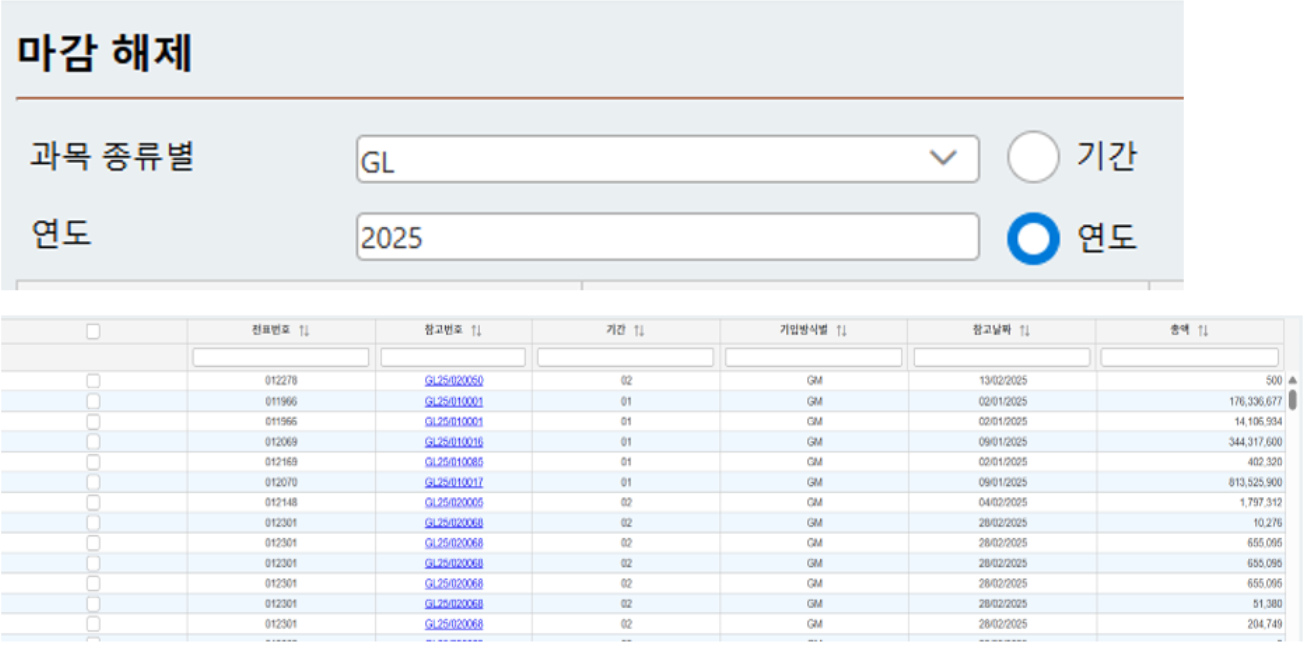
Task: Sort by 기간 using its sort icon
Action: click(639, 331)
